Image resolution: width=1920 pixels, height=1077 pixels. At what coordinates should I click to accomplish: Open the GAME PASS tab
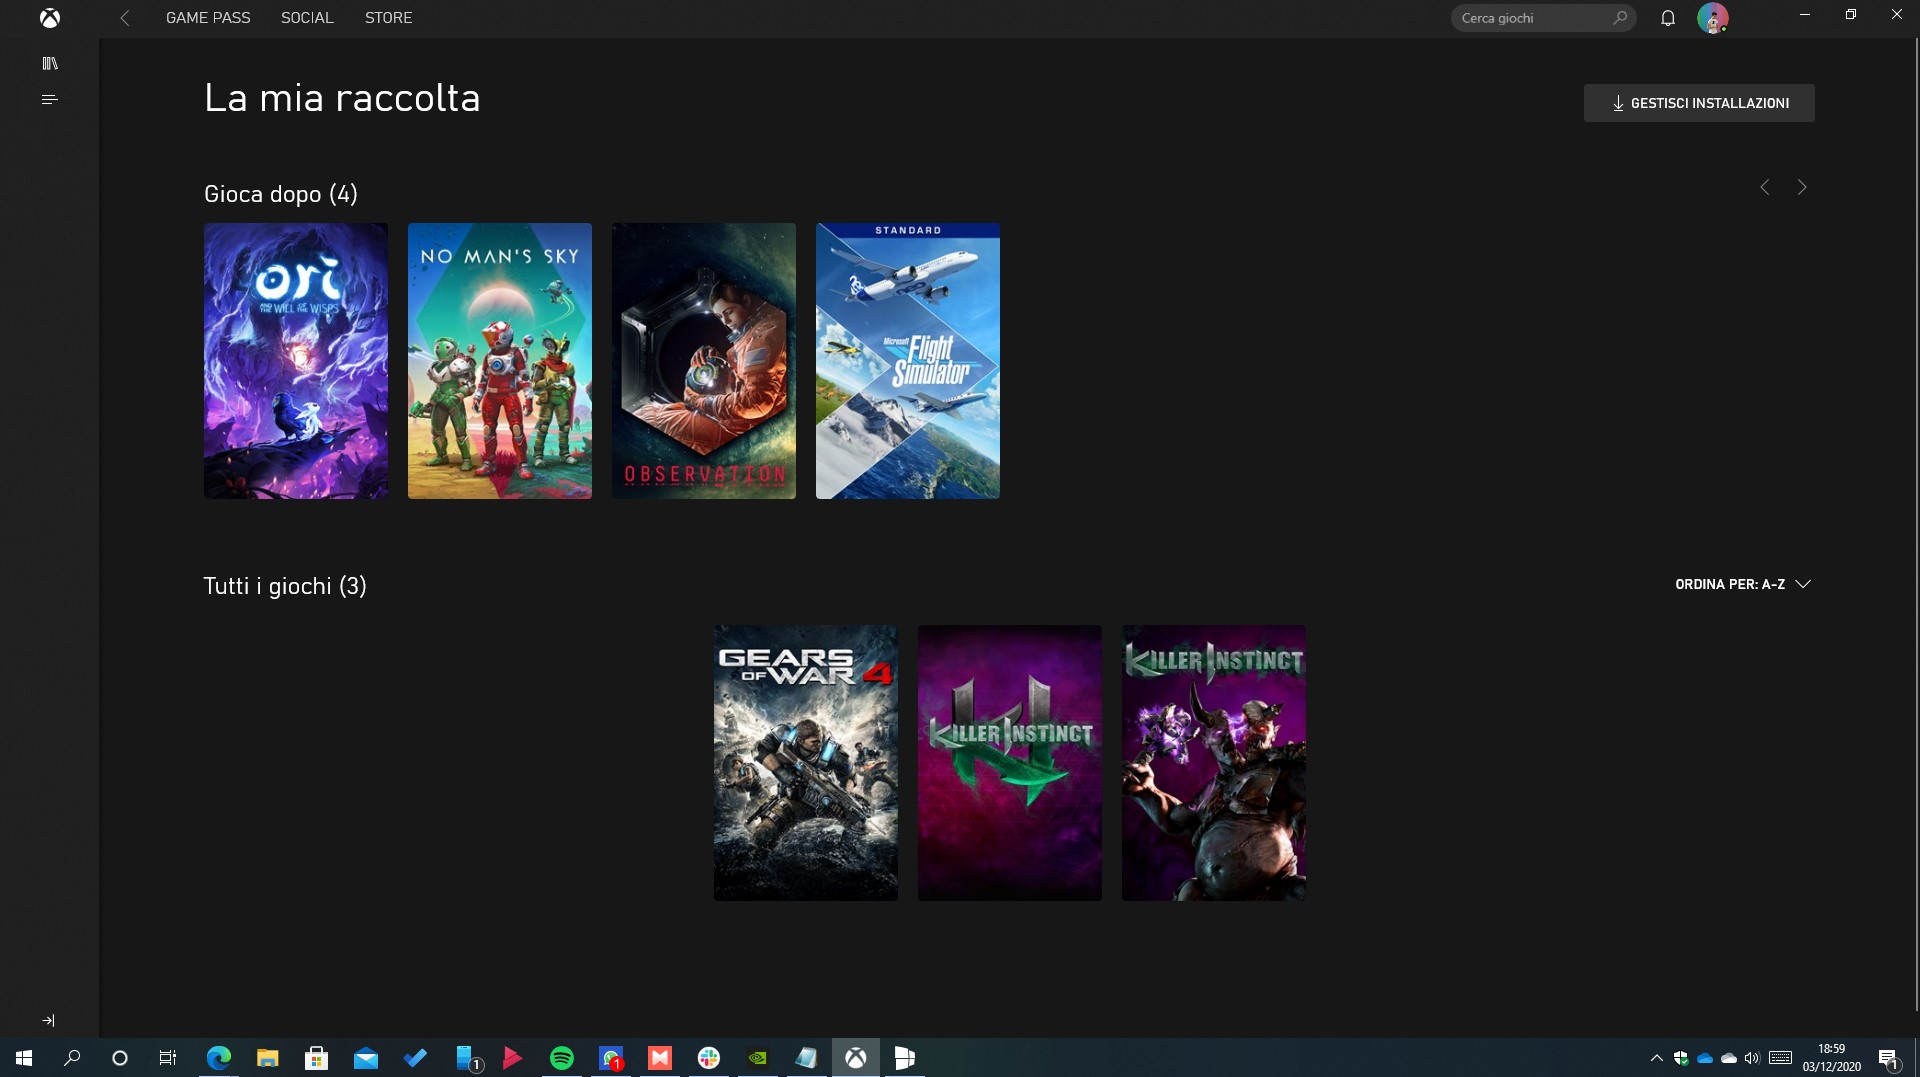(208, 18)
